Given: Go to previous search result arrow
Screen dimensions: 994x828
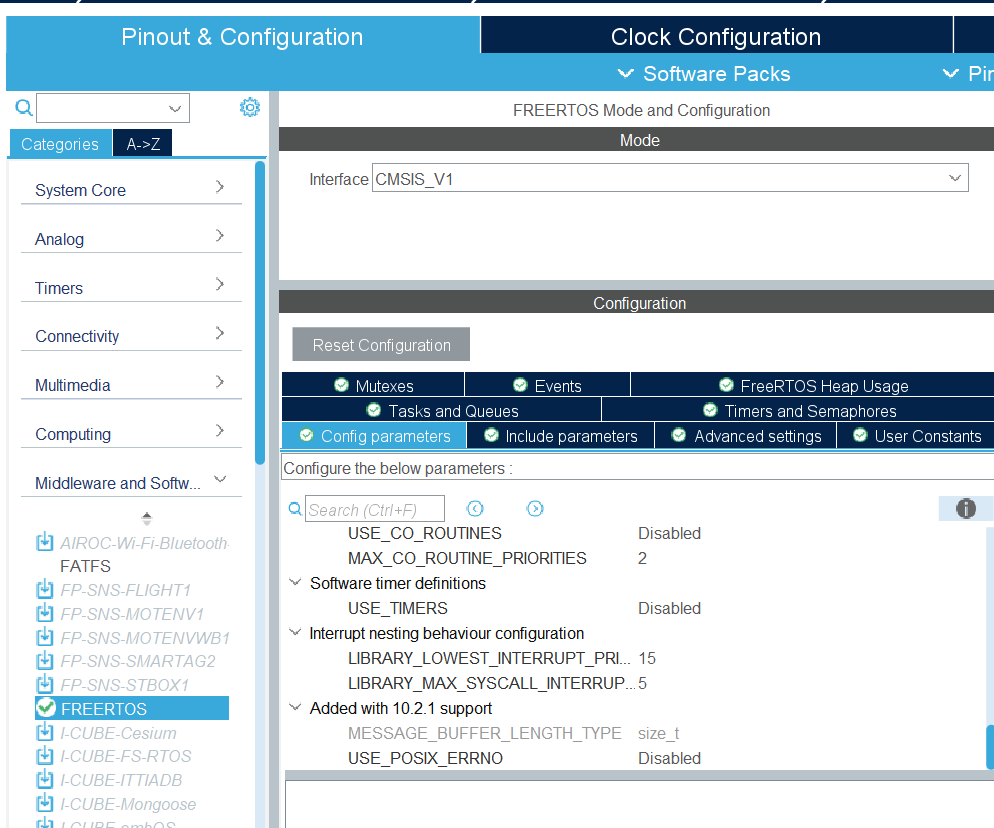Looking at the screenshot, I should [x=475, y=508].
